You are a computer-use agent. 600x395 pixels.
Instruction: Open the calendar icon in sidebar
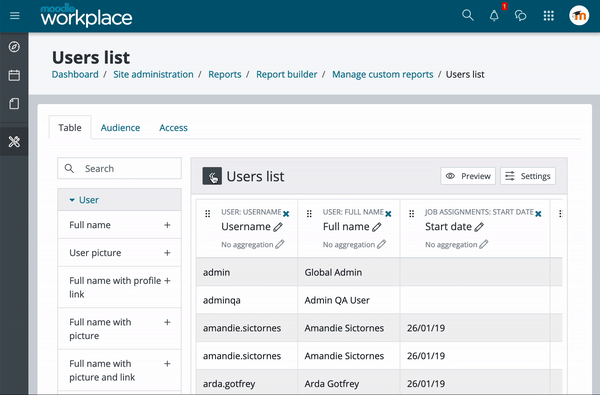coord(14,75)
